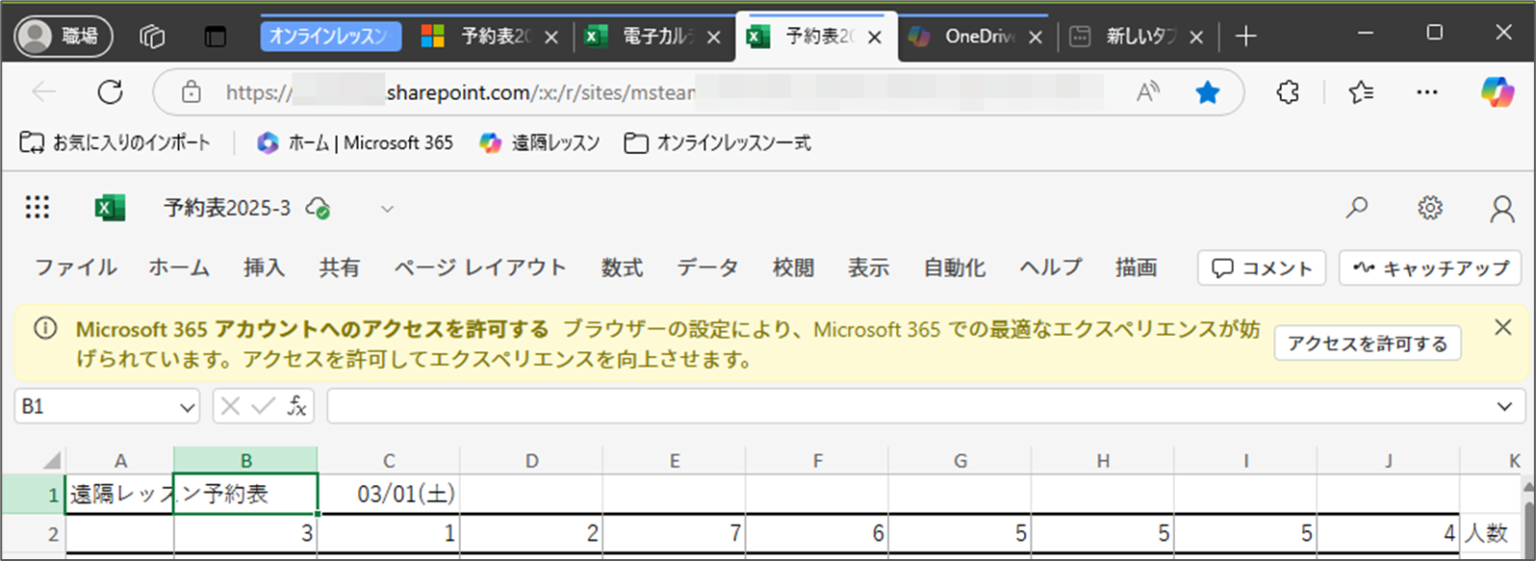
Task: Open the account person icon
Action: [x=1502, y=208]
